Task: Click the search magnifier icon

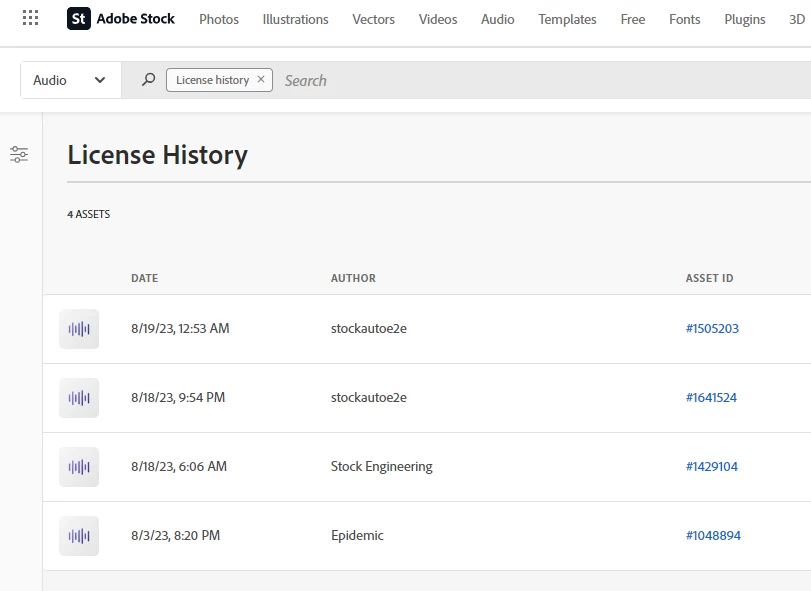Action: tap(148, 80)
